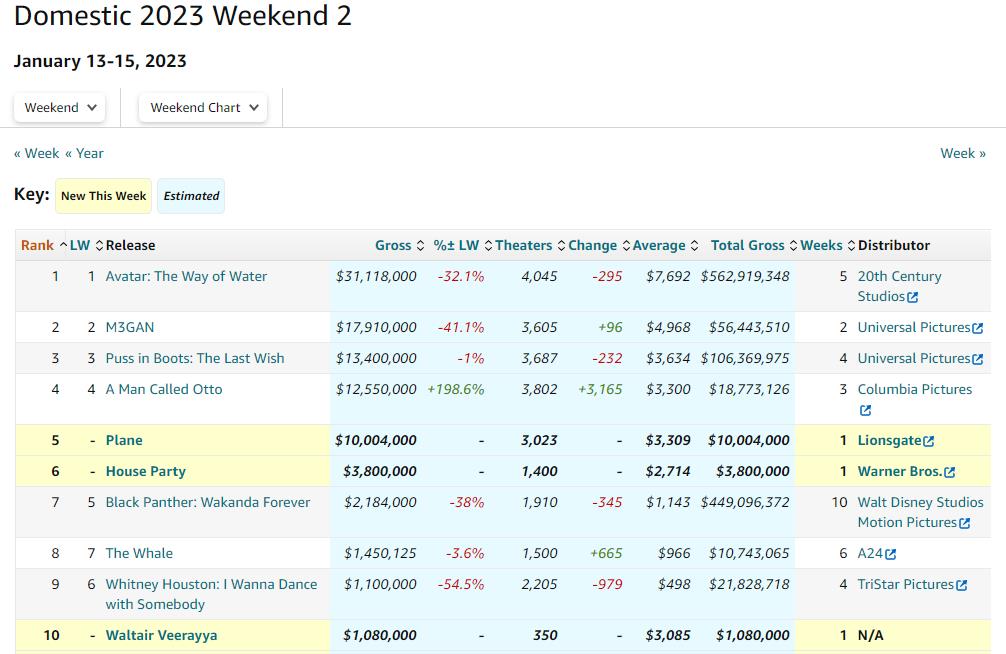This screenshot has width=1006, height=654.
Task: Open external link icon beside 20th Century Studios
Action: click(x=912, y=297)
